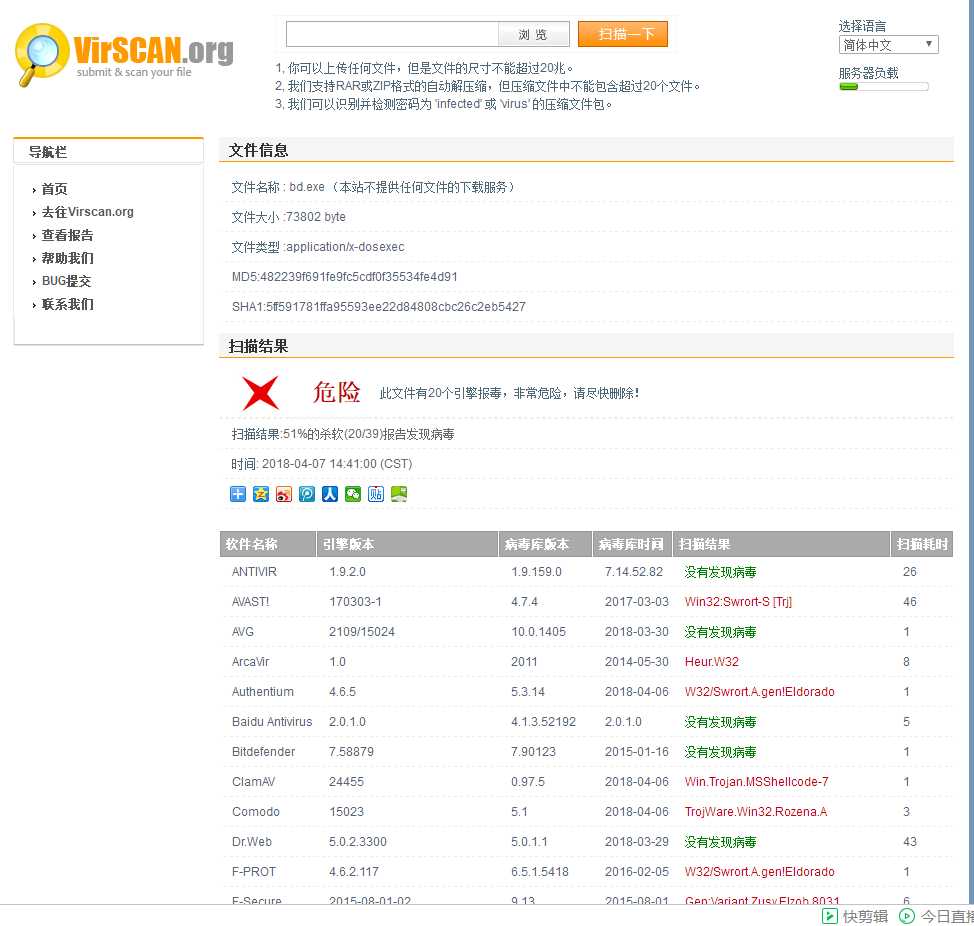Screen dimensions: 974x926
Task: Click Win32:Swrort-S [Trj] result for AVAST
Action: click(738, 602)
